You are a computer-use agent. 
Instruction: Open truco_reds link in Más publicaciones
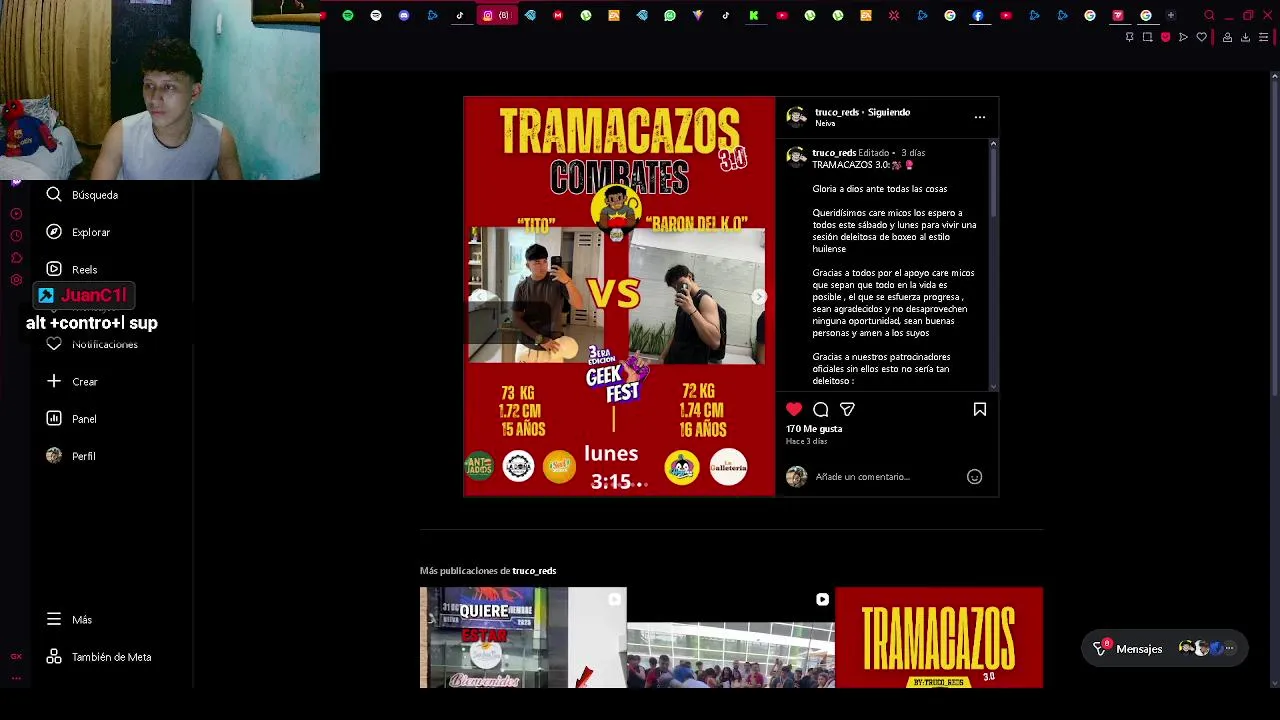click(534, 571)
